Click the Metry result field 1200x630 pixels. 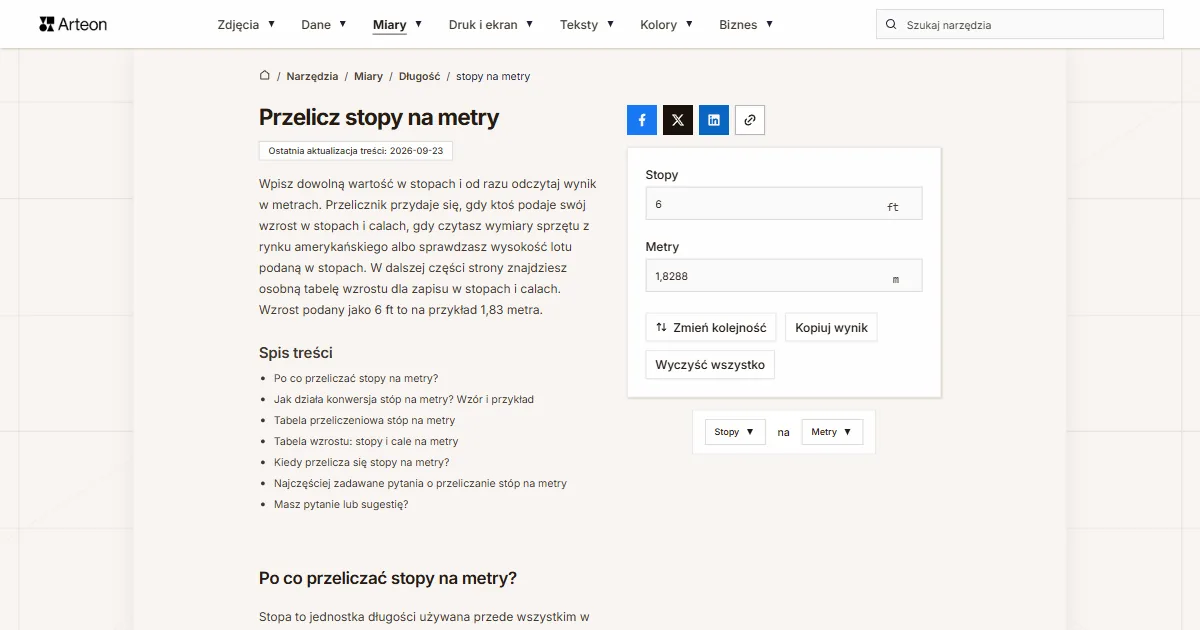click(784, 276)
